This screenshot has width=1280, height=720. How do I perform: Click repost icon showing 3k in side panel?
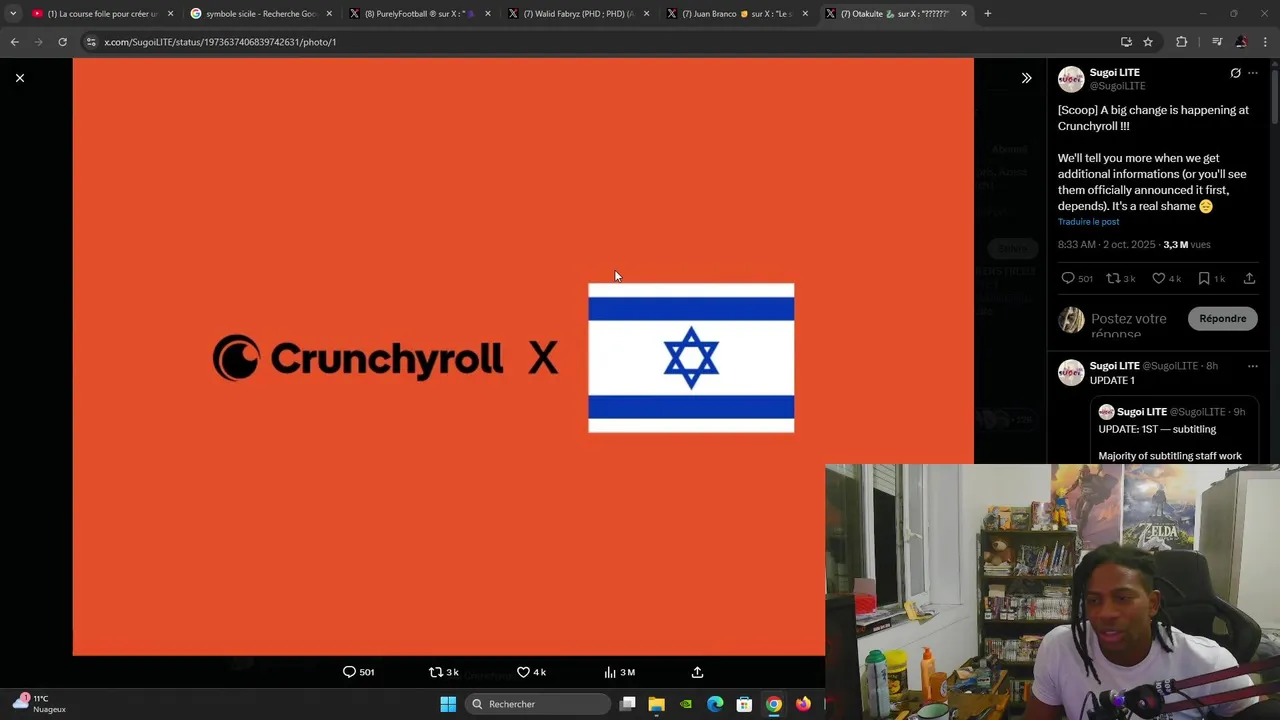[1120, 278]
